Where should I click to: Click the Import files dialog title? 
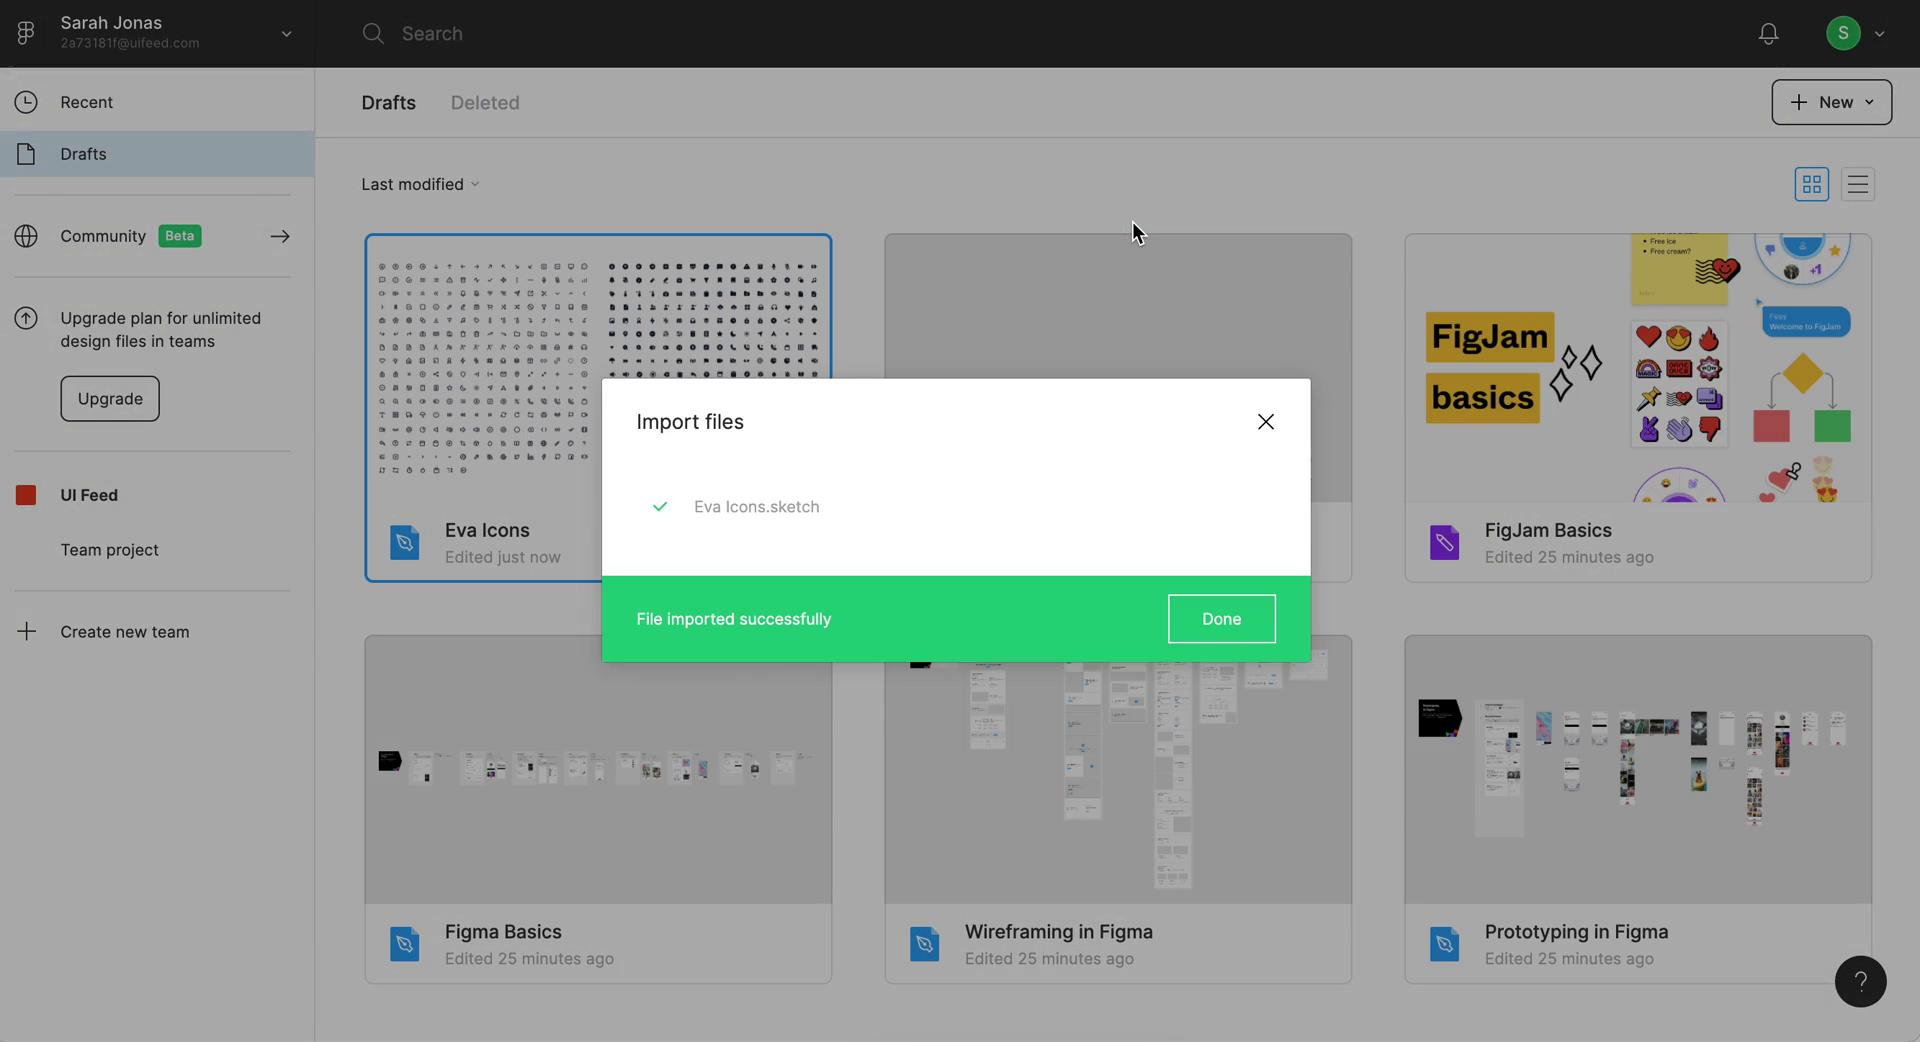click(x=690, y=422)
